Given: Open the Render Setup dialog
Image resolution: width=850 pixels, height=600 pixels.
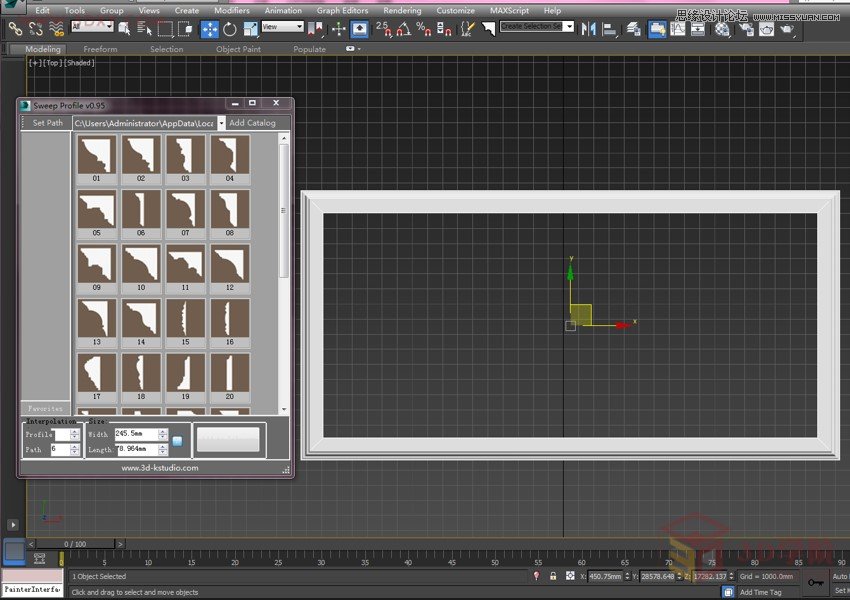Looking at the screenshot, I should pos(746,29).
